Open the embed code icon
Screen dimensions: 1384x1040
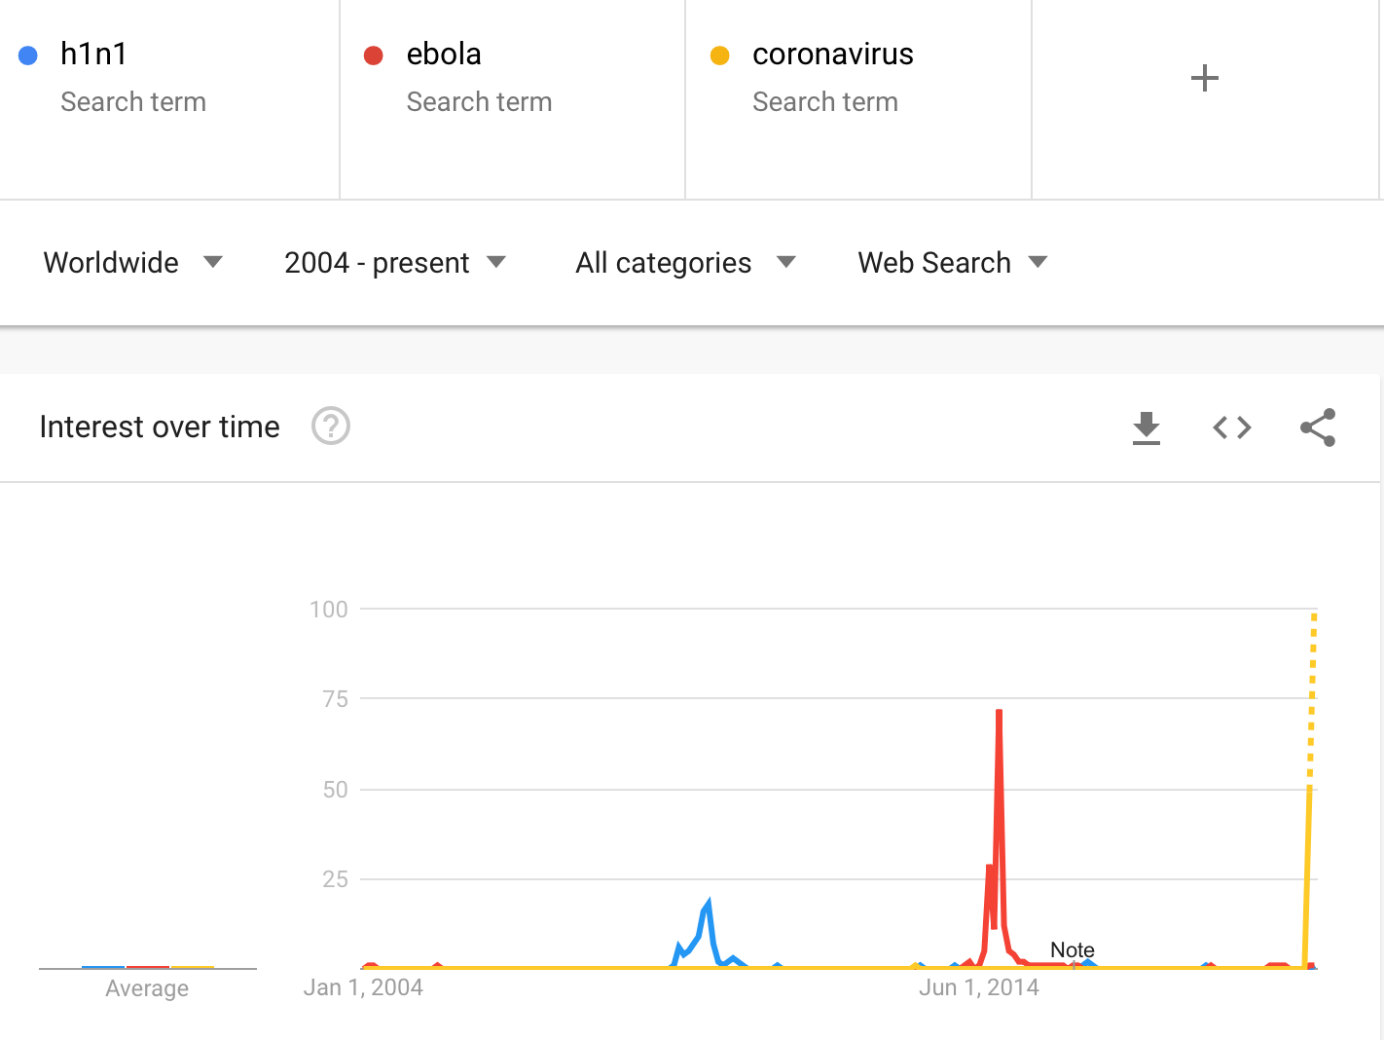click(1232, 428)
